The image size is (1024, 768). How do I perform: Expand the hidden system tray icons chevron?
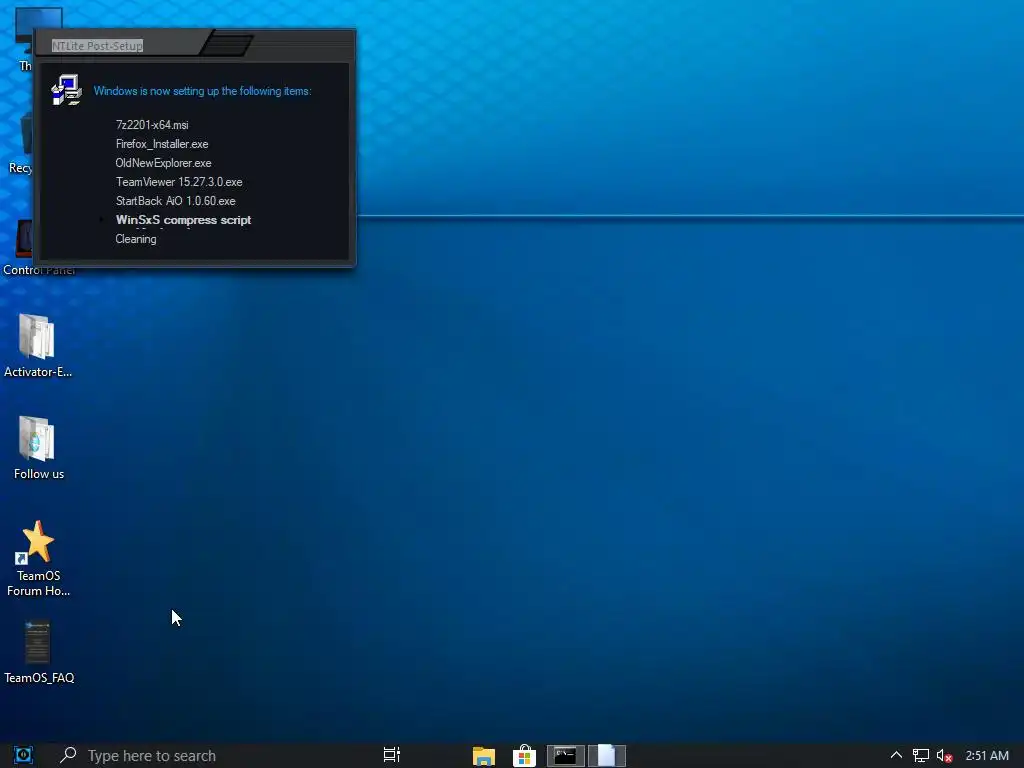pyautogui.click(x=896, y=755)
